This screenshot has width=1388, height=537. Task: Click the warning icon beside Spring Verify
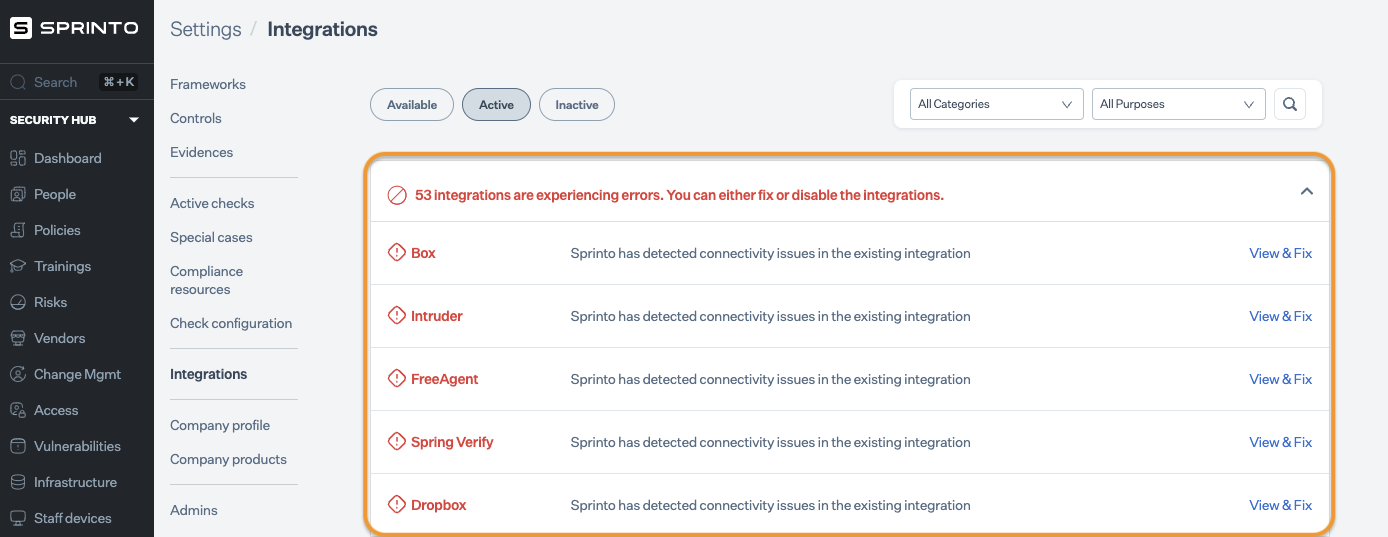[397, 442]
